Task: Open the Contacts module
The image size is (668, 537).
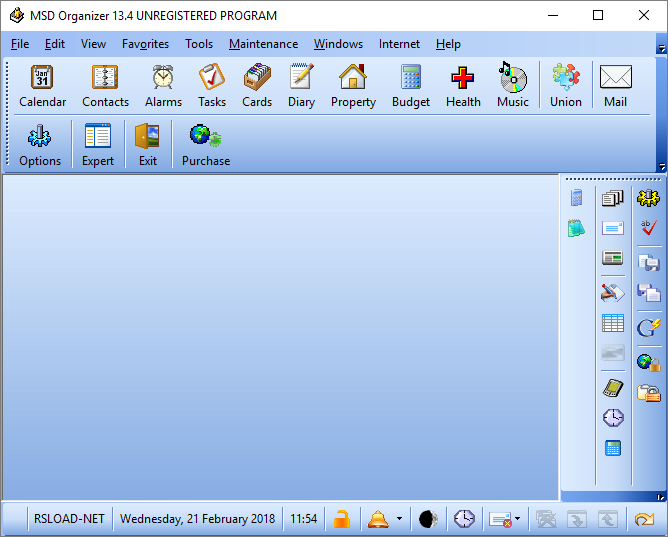Action: click(x=105, y=85)
